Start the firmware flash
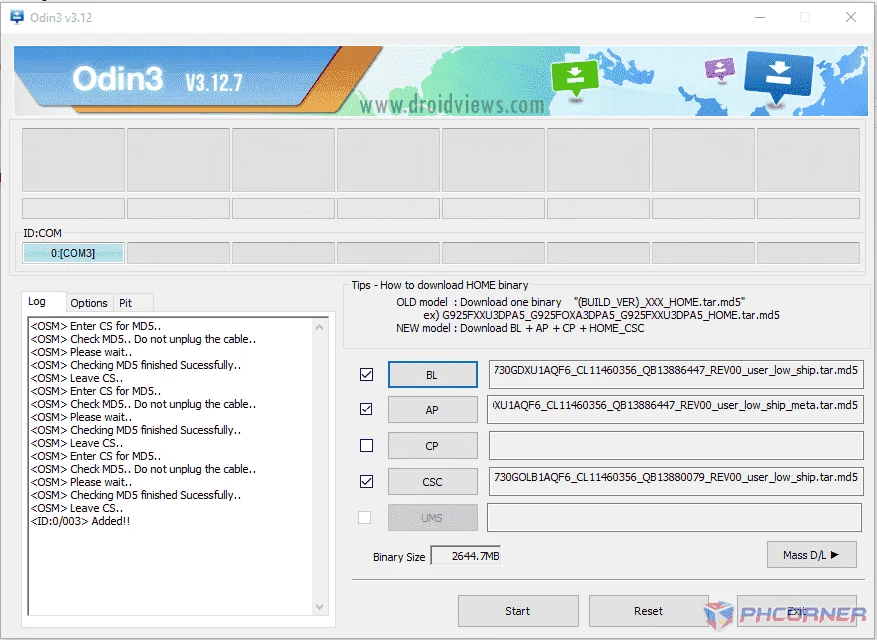The height and width of the screenshot is (640, 877). coord(518,611)
